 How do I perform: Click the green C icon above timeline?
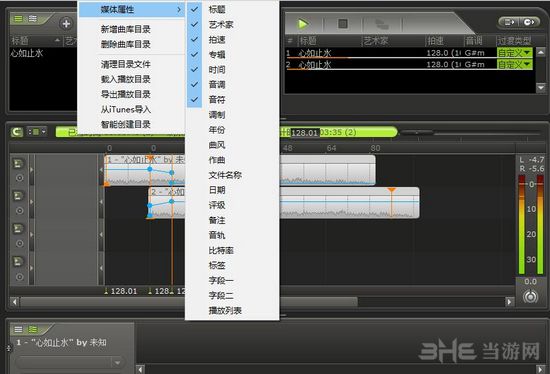pyautogui.click(x=17, y=132)
